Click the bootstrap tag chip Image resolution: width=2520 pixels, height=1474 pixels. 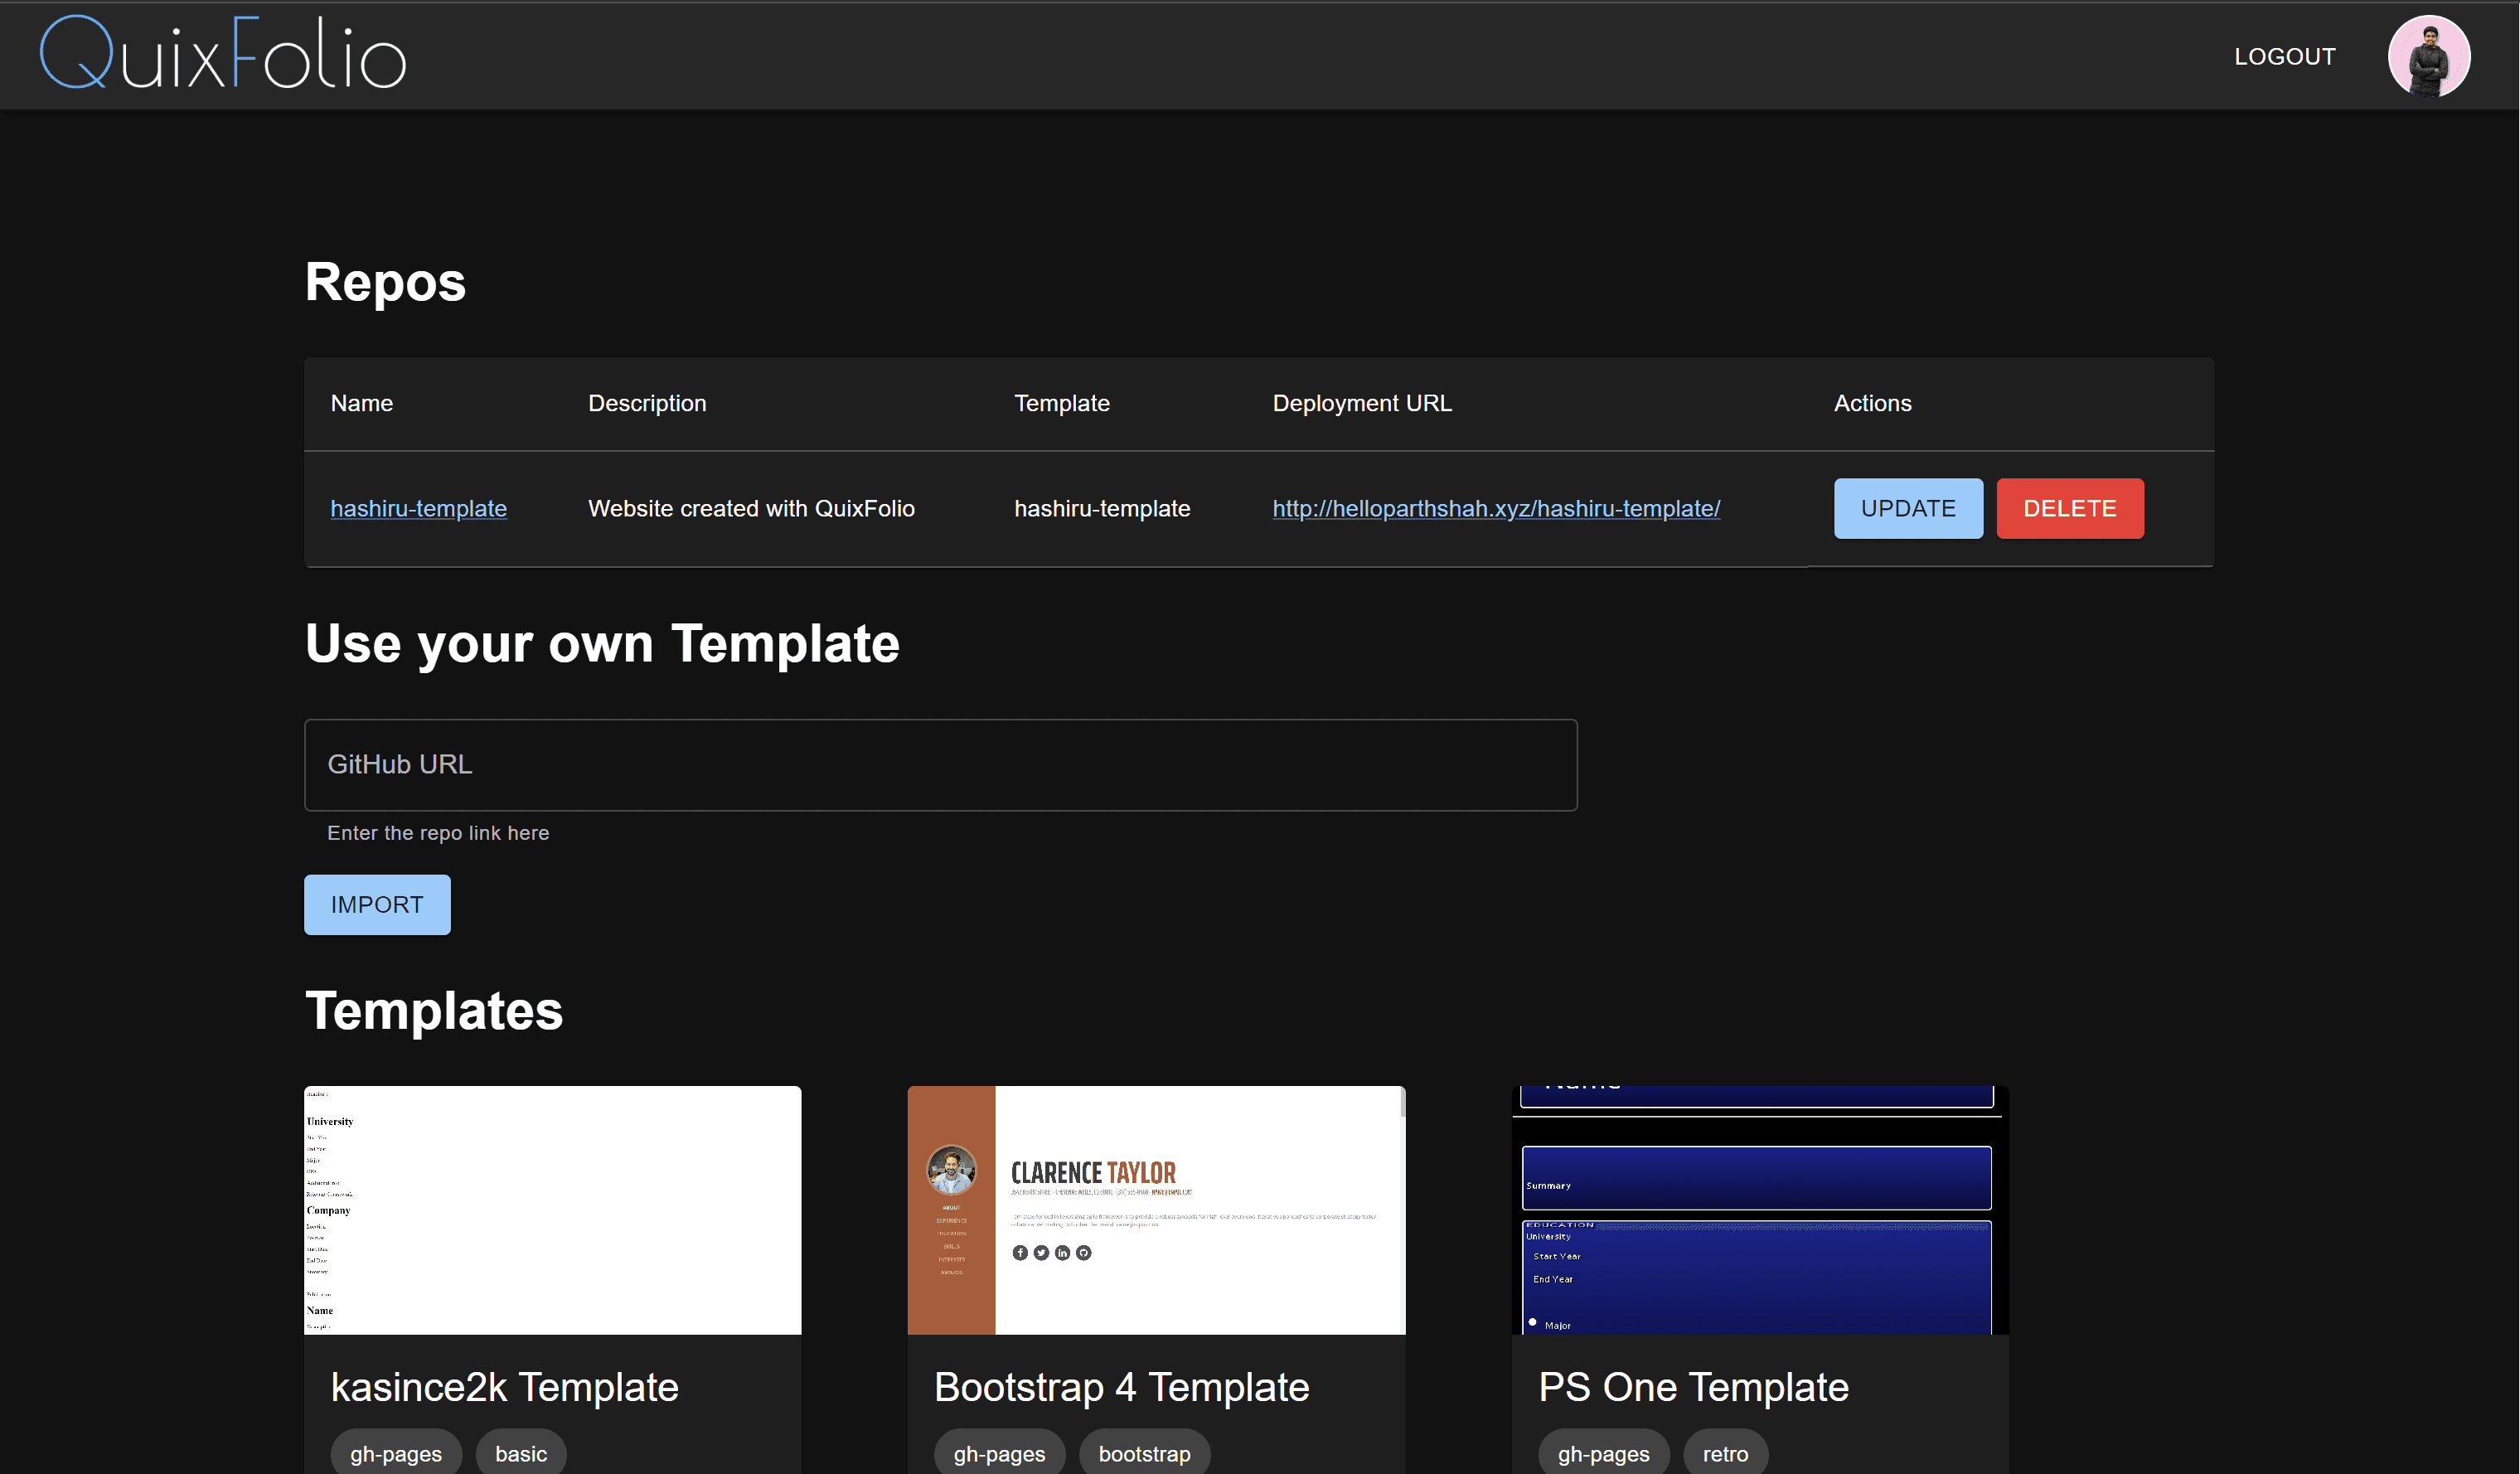(1144, 1453)
